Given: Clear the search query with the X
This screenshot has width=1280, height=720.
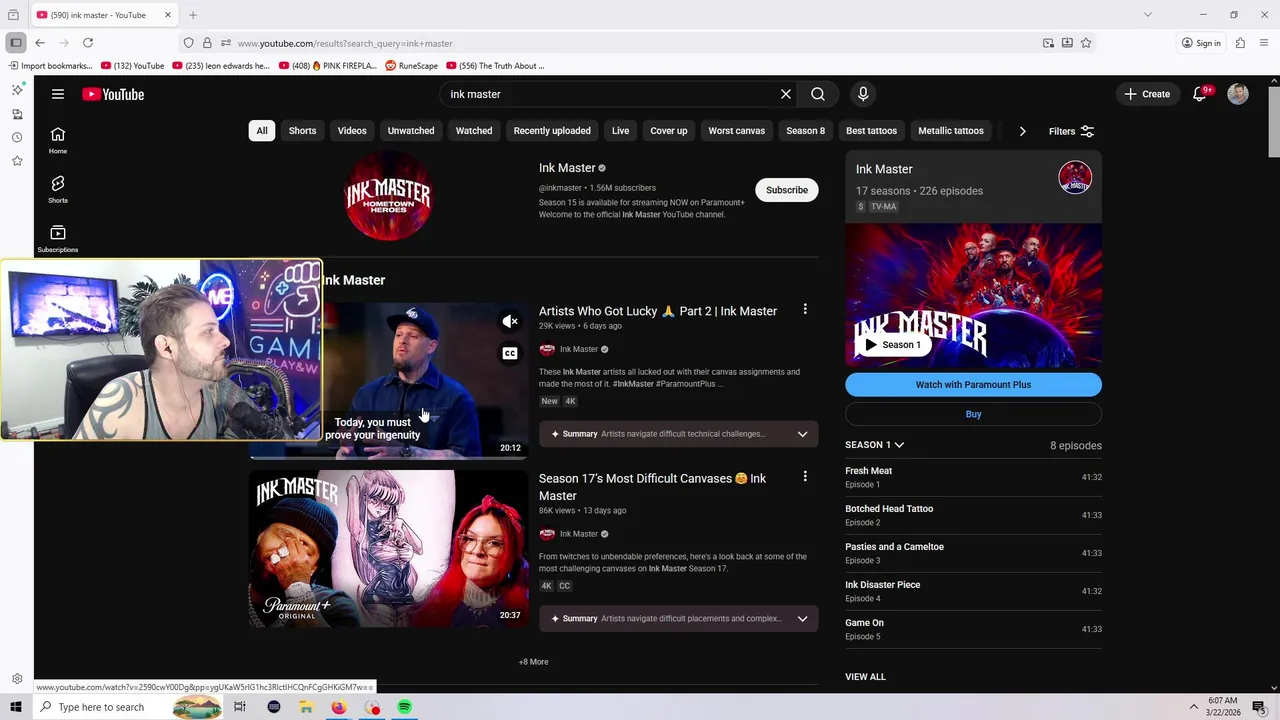Looking at the screenshot, I should point(786,94).
